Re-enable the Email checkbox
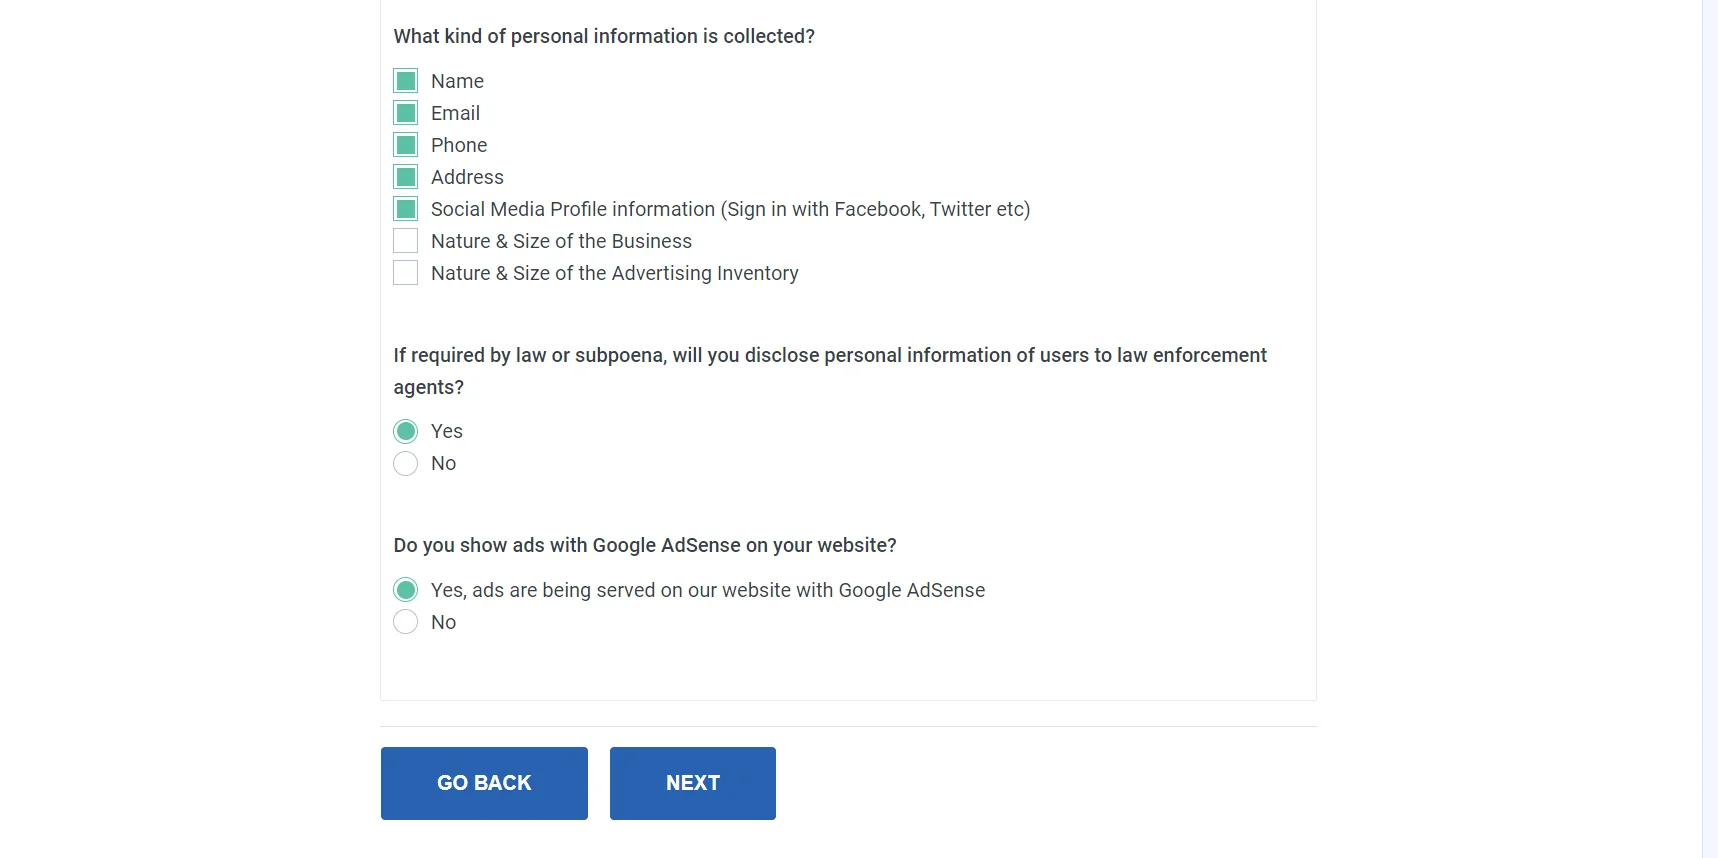The height and width of the screenshot is (858, 1718). [x=405, y=112]
